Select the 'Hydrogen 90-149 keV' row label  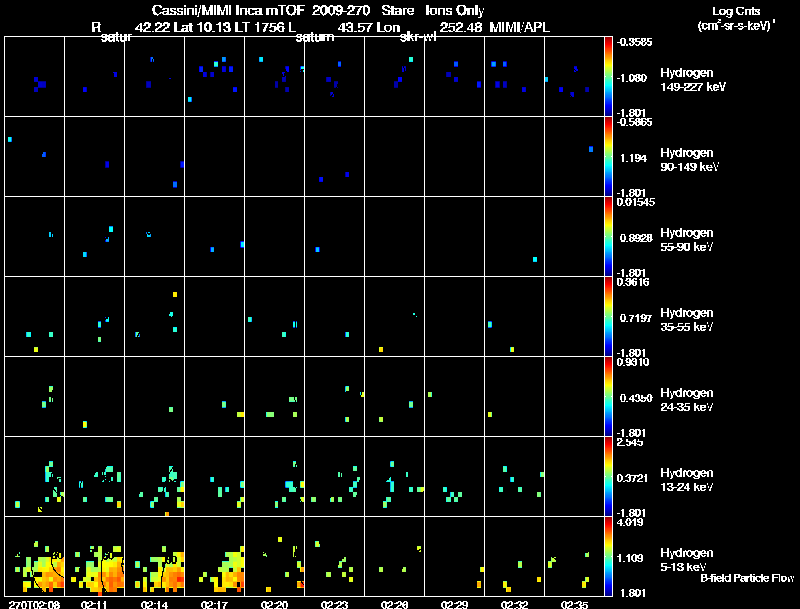pyautogui.click(x=690, y=160)
